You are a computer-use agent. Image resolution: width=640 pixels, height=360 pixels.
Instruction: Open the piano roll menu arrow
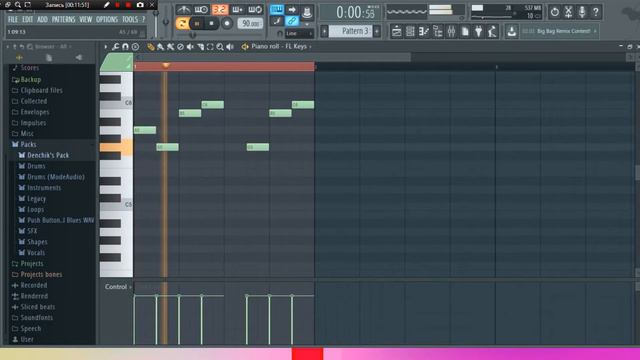point(106,47)
